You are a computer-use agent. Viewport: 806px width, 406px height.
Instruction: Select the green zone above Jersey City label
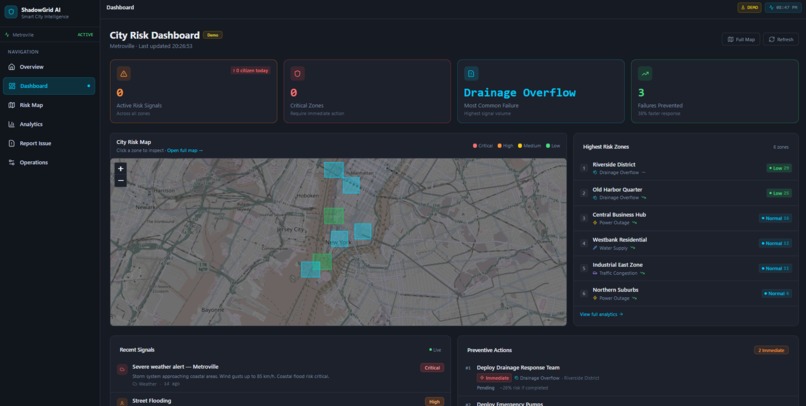(334, 216)
